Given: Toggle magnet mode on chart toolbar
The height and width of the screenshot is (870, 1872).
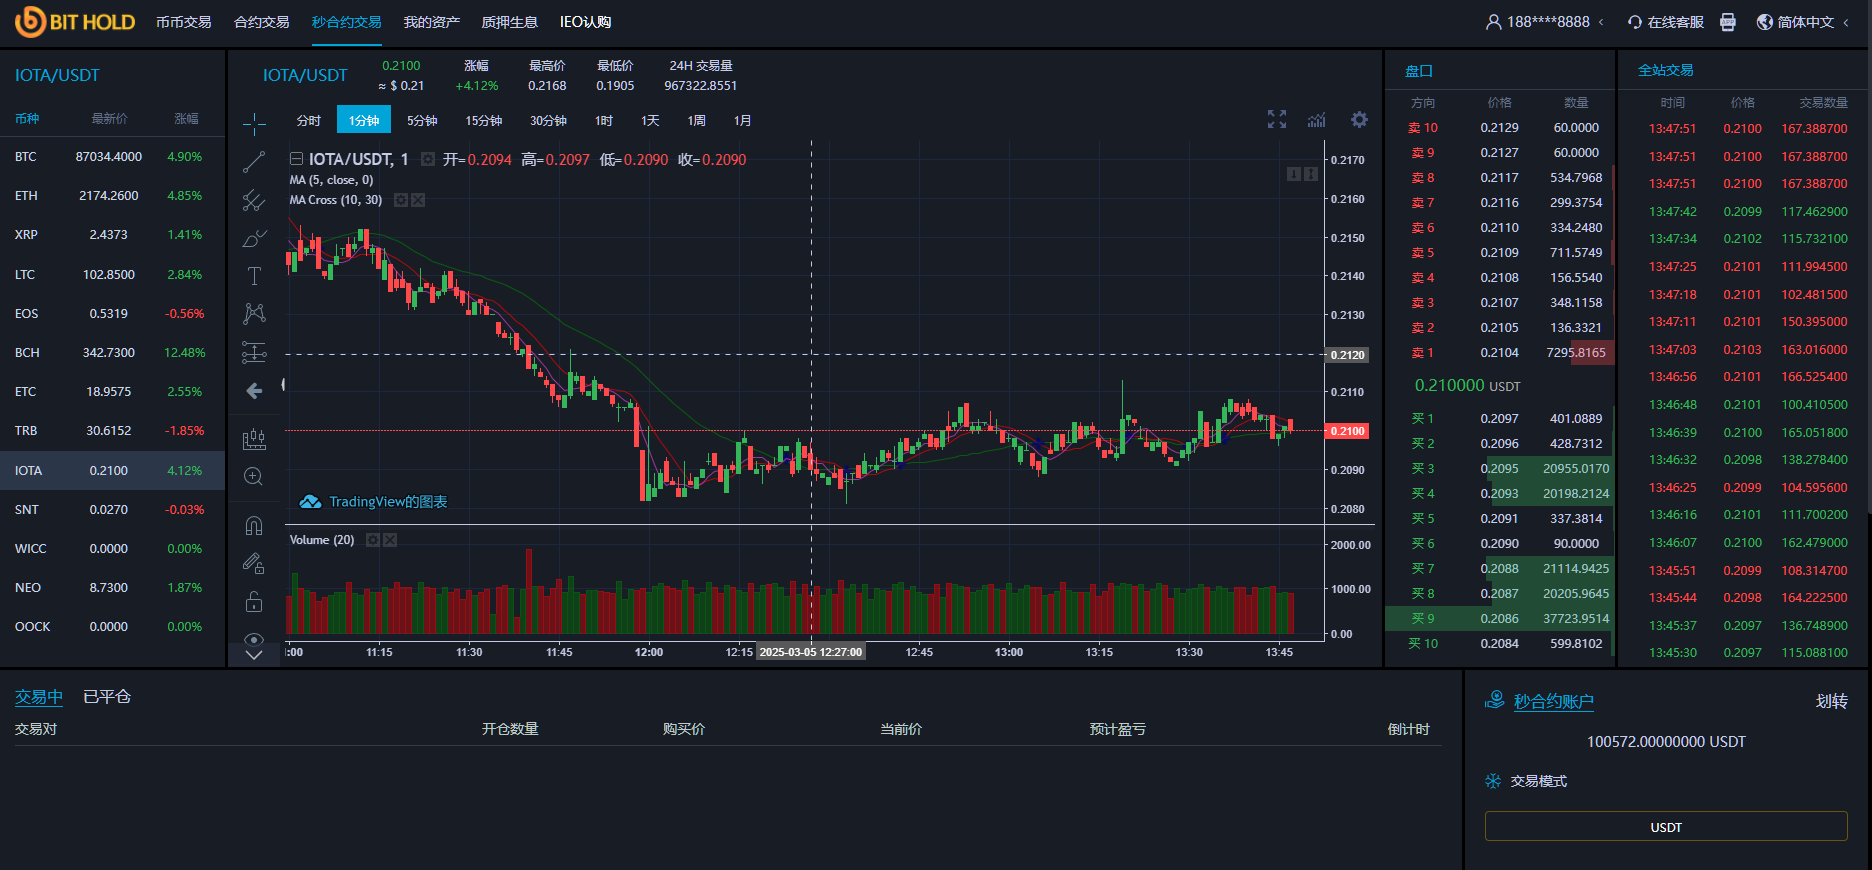Looking at the screenshot, I should tap(254, 526).
